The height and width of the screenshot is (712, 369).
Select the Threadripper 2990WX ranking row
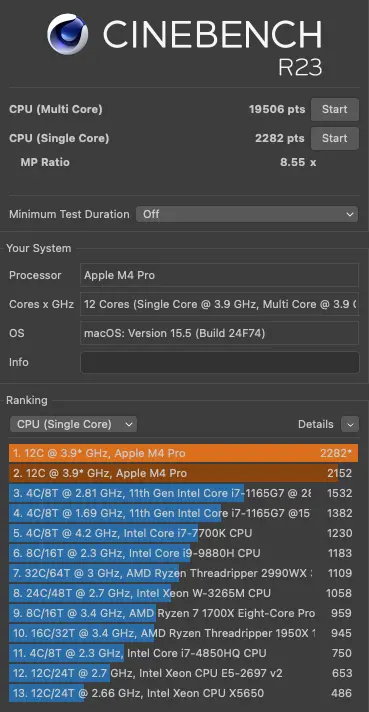tap(183, 573)
